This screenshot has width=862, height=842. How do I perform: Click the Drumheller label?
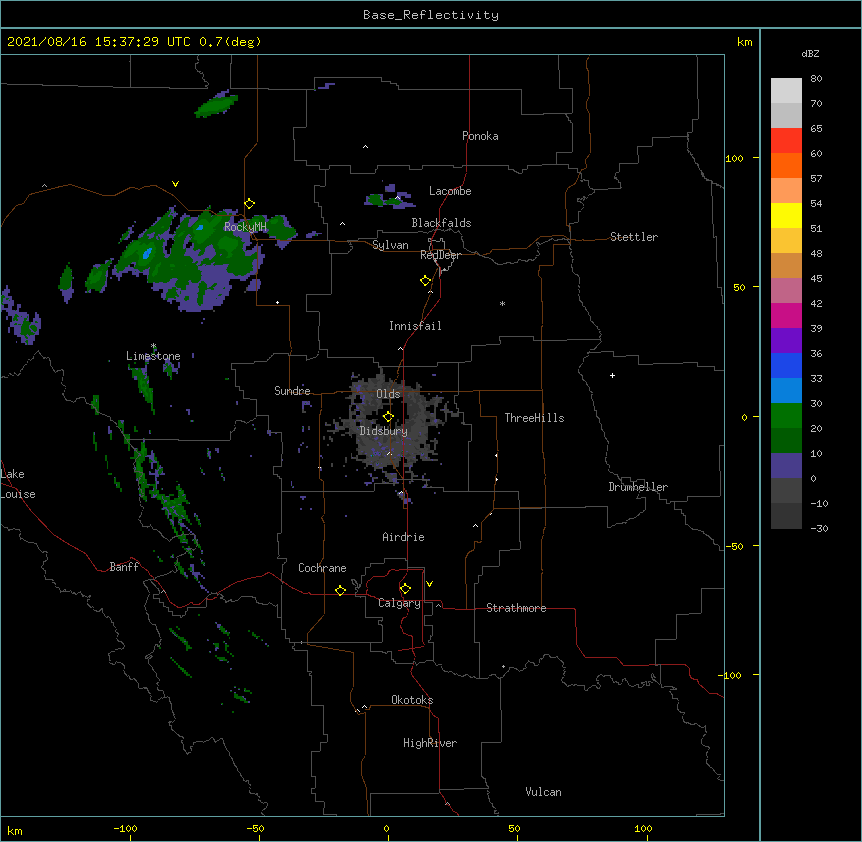(x=638, y=487)
